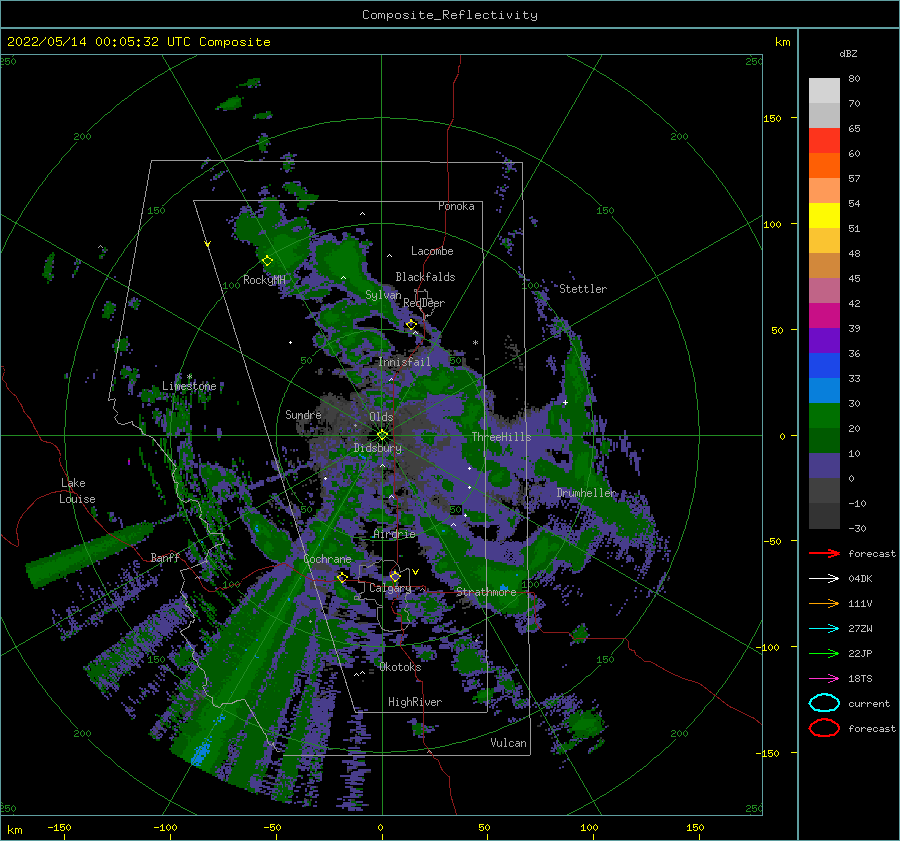Click the green 22JP arrow icon
Screen dimensions: 900x841
[824, 653]
